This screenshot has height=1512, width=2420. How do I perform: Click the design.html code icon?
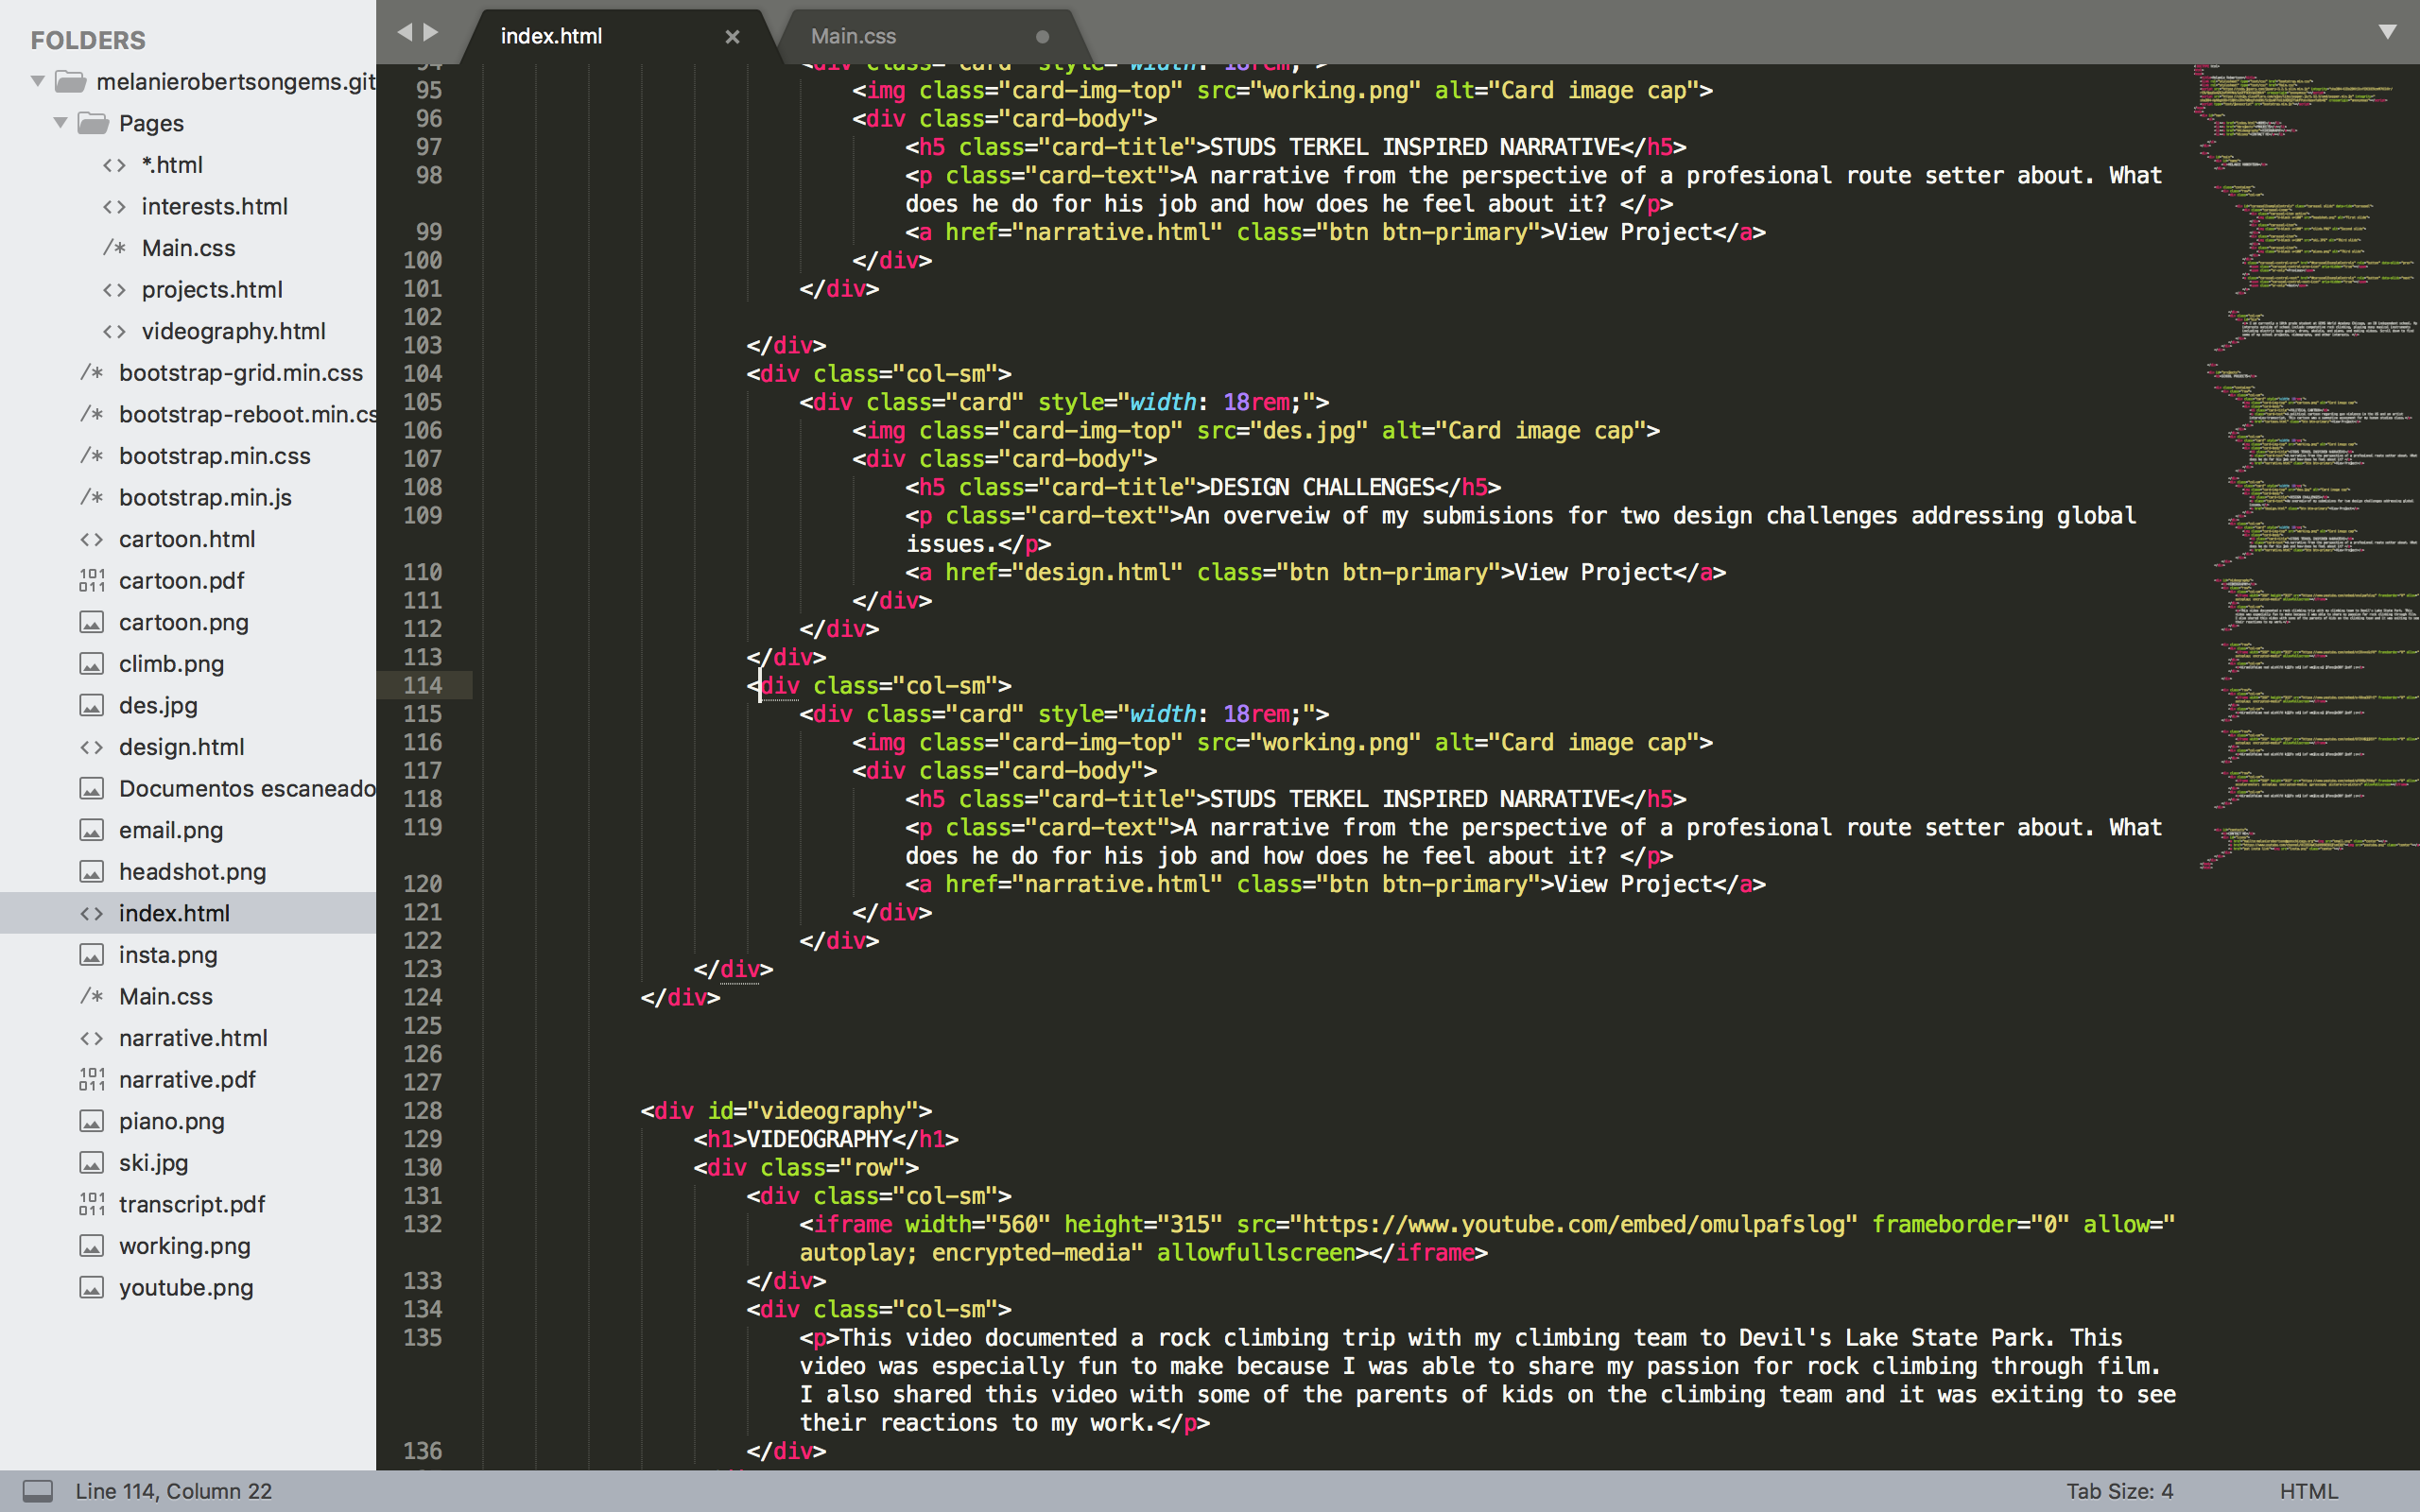[92, 747]
